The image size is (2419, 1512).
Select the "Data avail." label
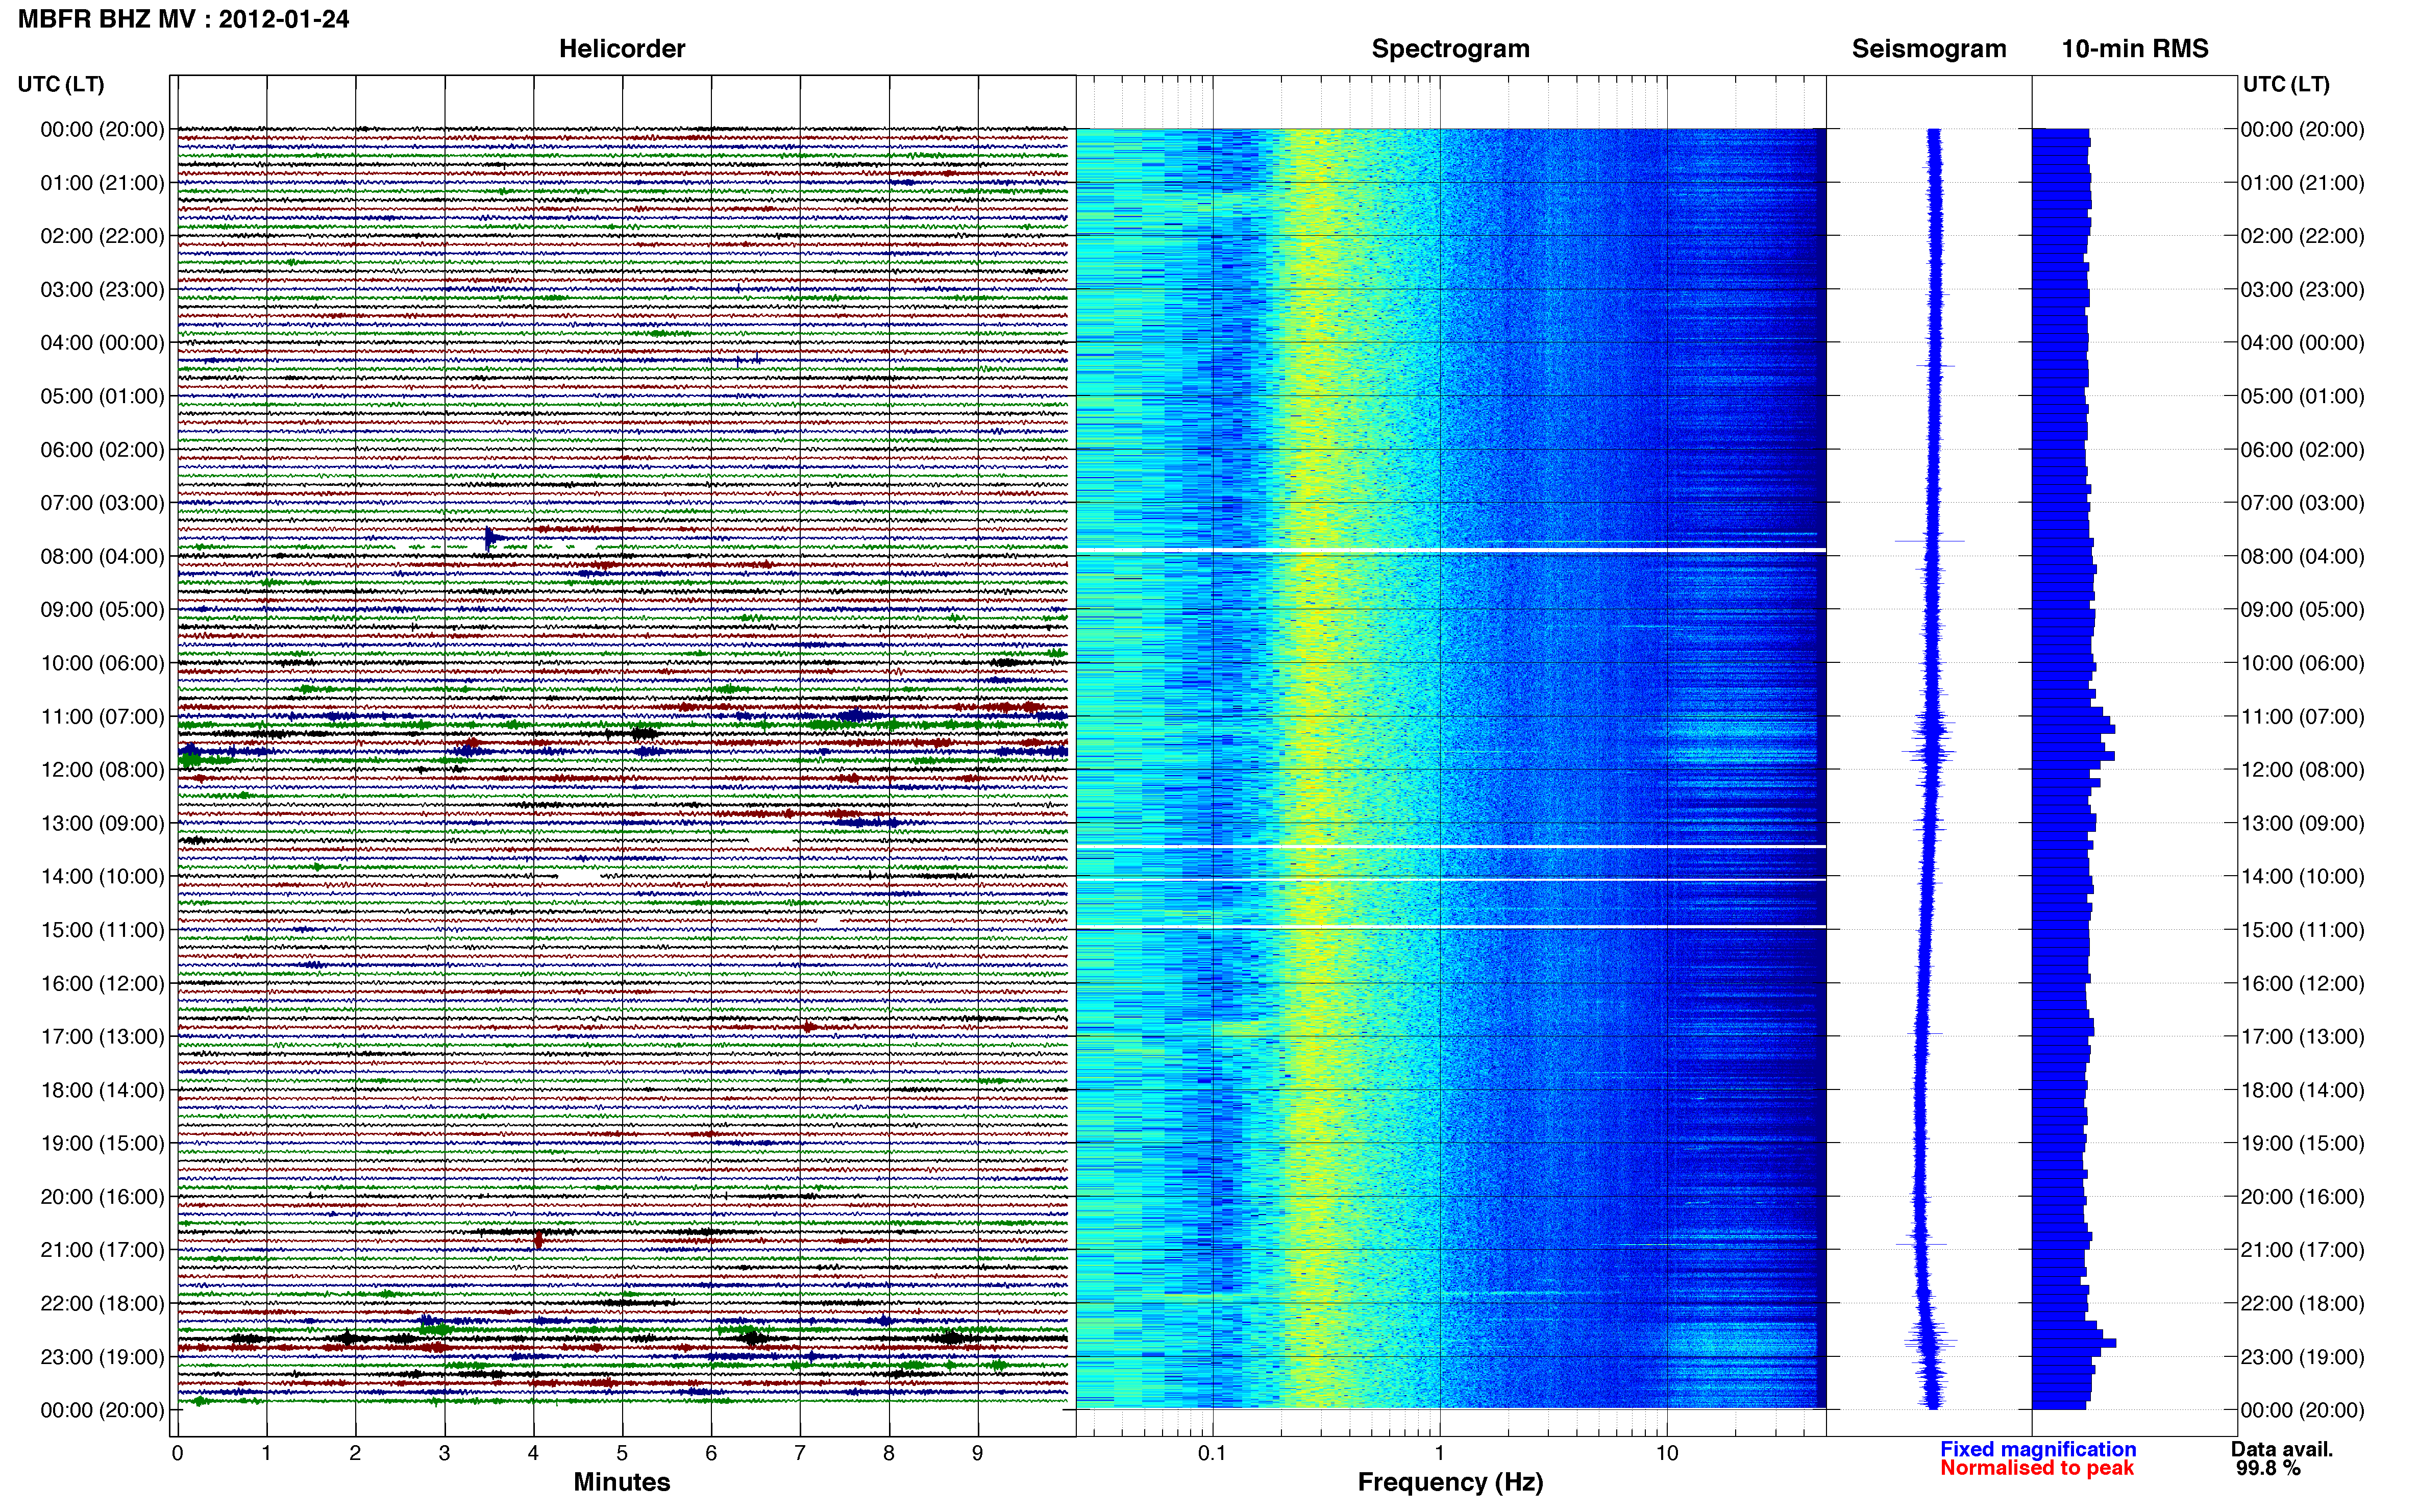2282,1449
